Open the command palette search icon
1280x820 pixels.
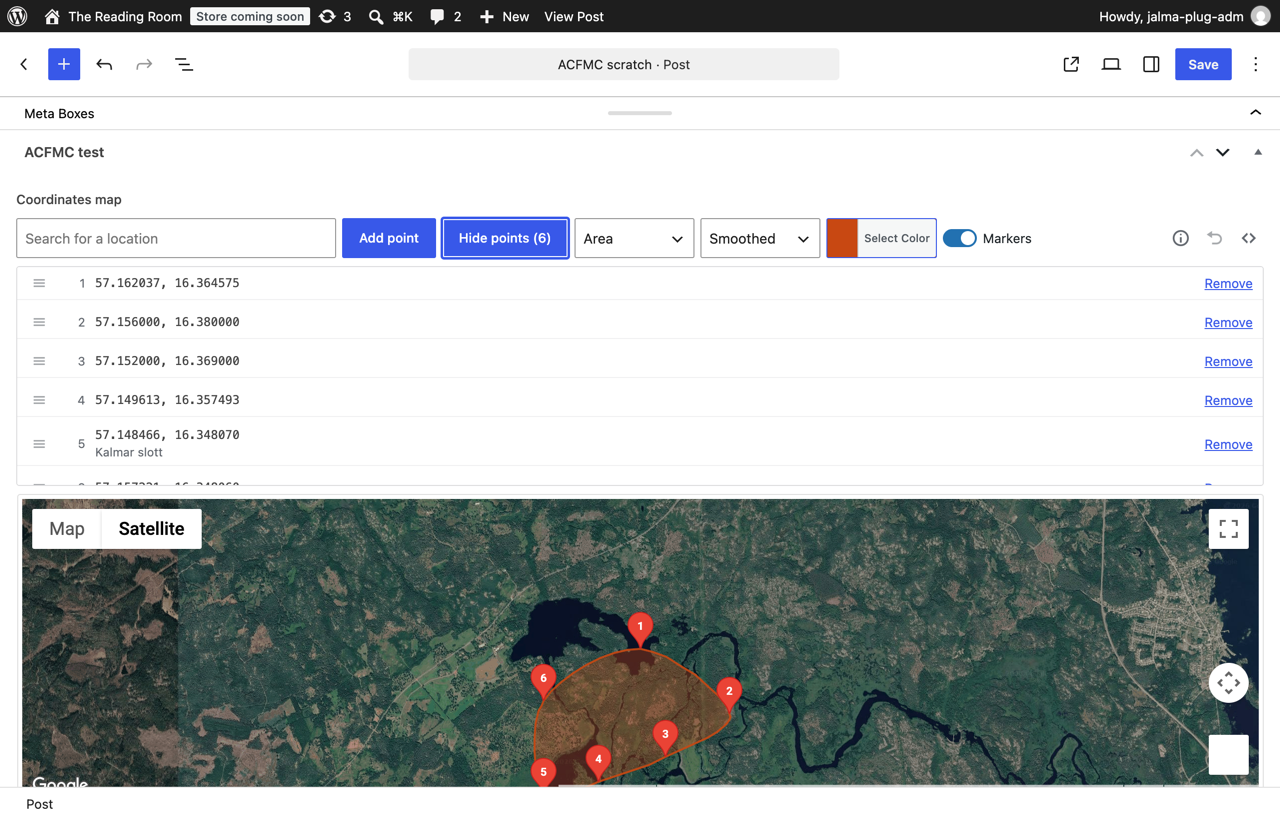click(390, 16)
